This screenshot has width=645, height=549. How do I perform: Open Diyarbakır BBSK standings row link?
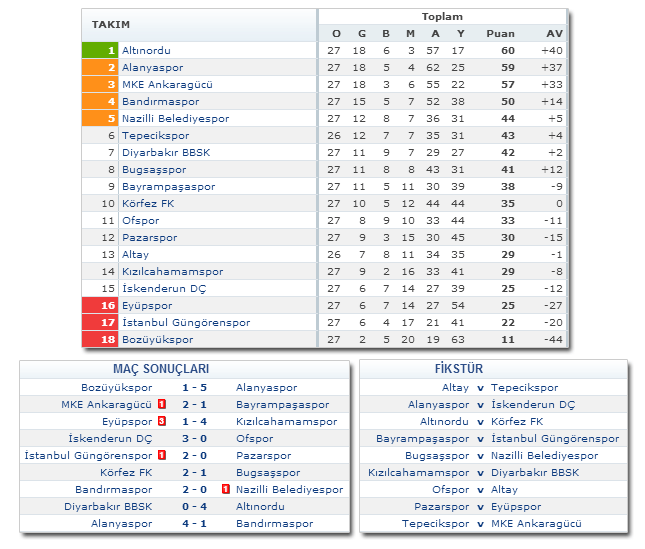pos(166,152)
